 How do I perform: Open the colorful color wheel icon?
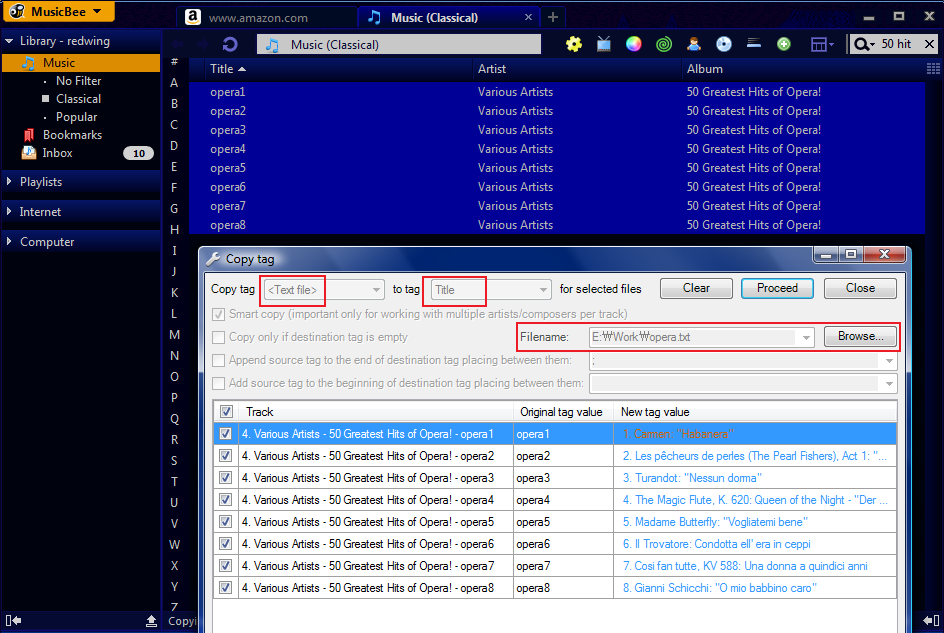(x=633, y=44)
